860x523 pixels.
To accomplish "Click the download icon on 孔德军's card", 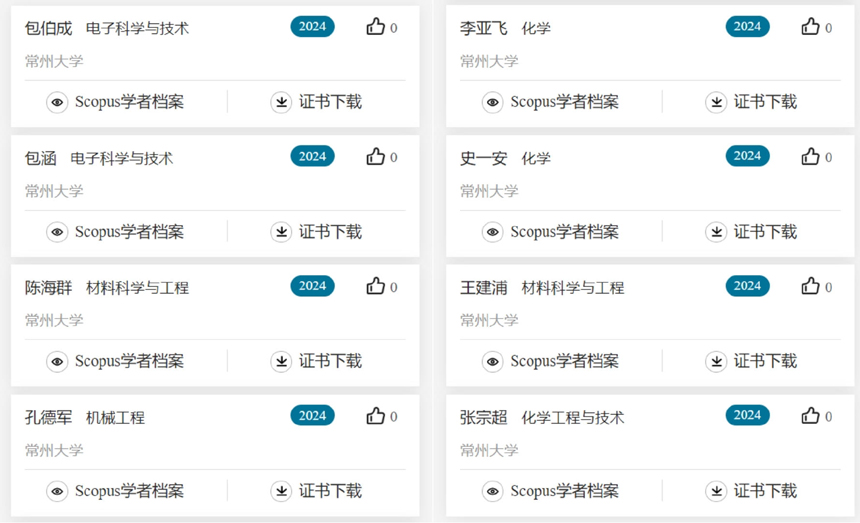I will [x=282, y=491].
